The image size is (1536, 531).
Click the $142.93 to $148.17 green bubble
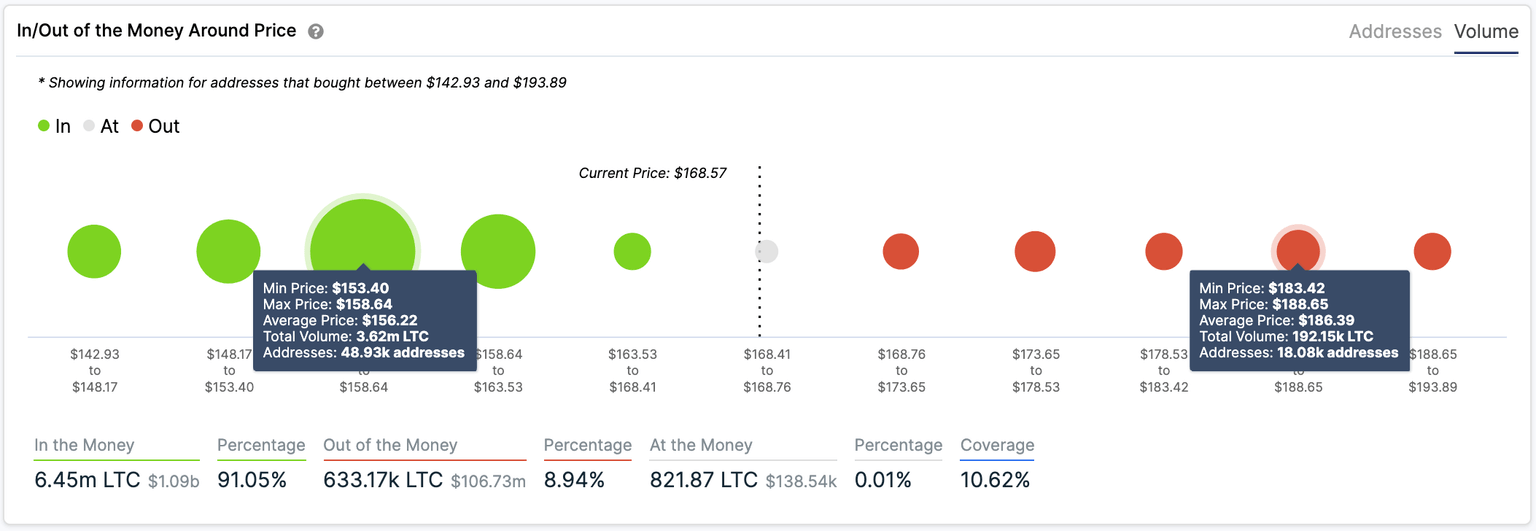click(94, 252)
